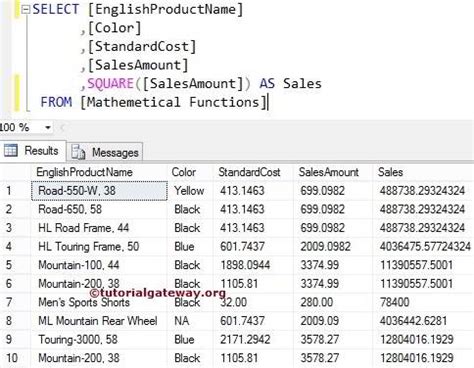Click the SELECT keyword in the editor
This screenshot has height=368, width=474.
click(56, 9)
